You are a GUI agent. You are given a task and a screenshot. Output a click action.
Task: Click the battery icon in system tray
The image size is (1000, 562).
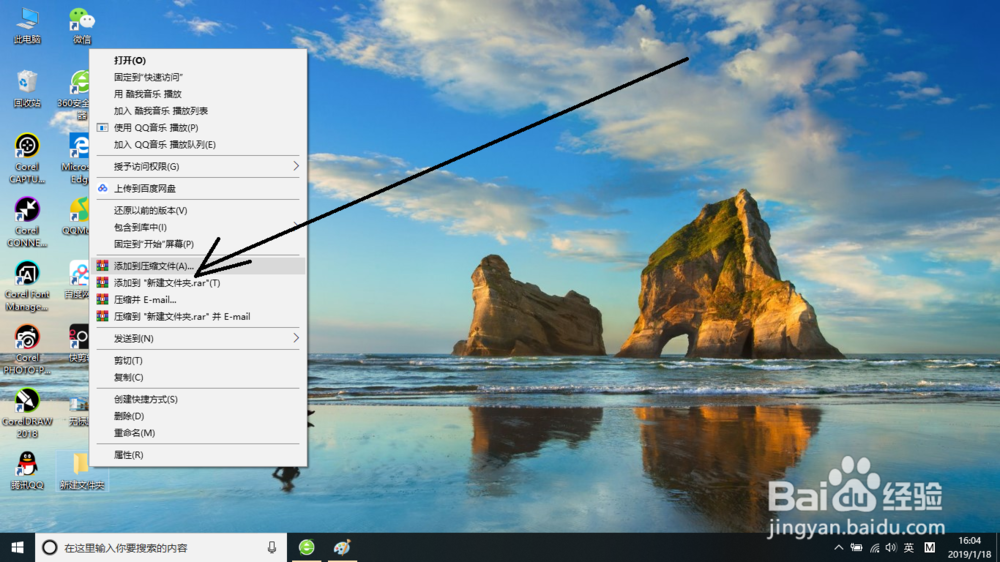pos(857,547)
